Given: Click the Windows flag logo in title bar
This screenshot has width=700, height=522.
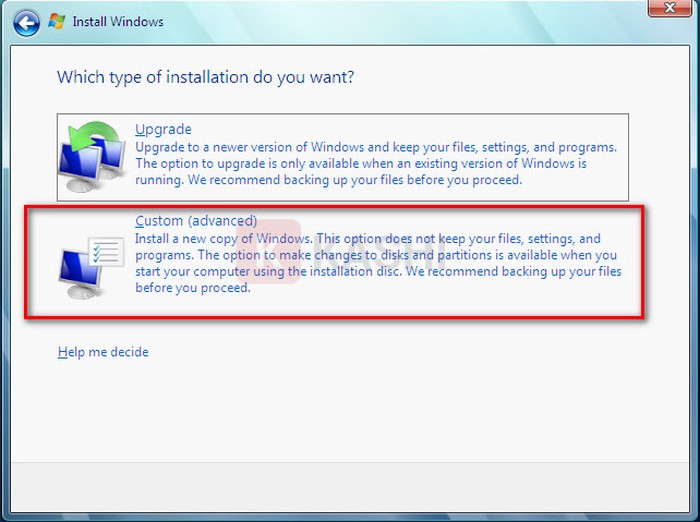Looking at the screenshot, I should point(58,21).
